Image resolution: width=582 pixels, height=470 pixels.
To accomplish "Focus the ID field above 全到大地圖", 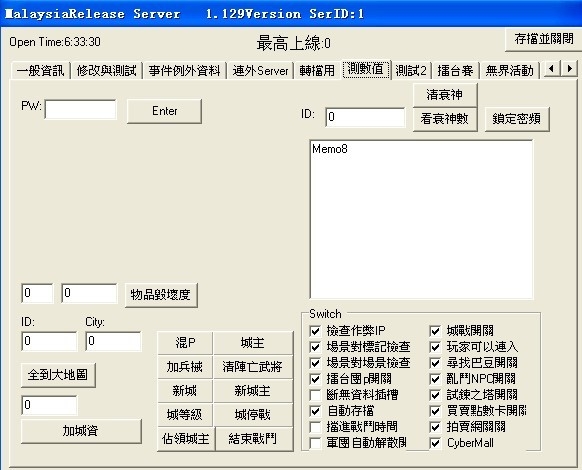I will click(49, 341).
